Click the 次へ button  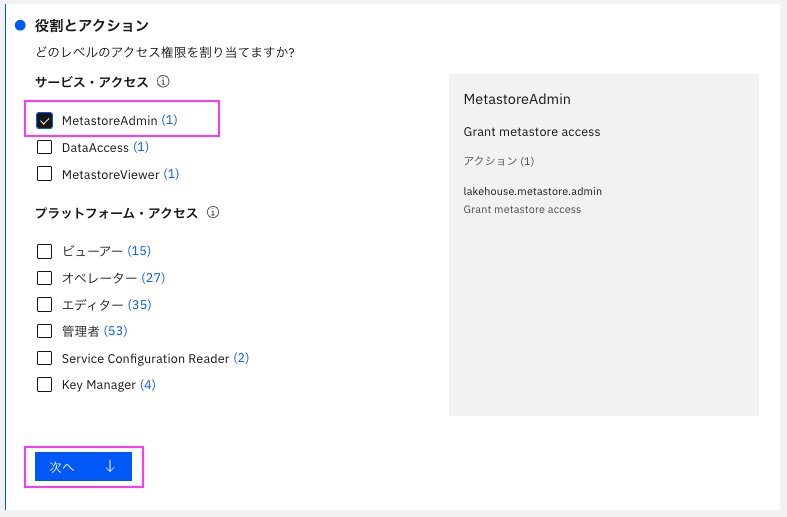click(83, 466)
